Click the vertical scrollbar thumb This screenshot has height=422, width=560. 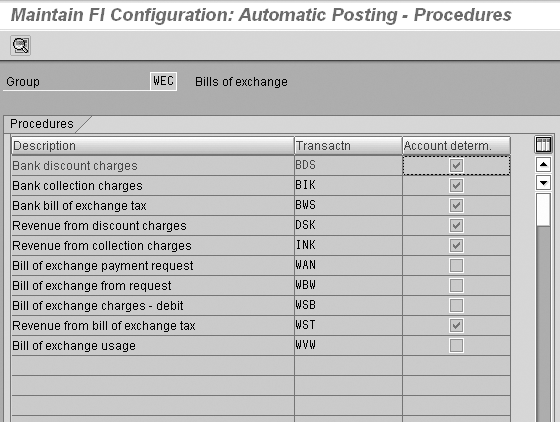click(543, 210)
